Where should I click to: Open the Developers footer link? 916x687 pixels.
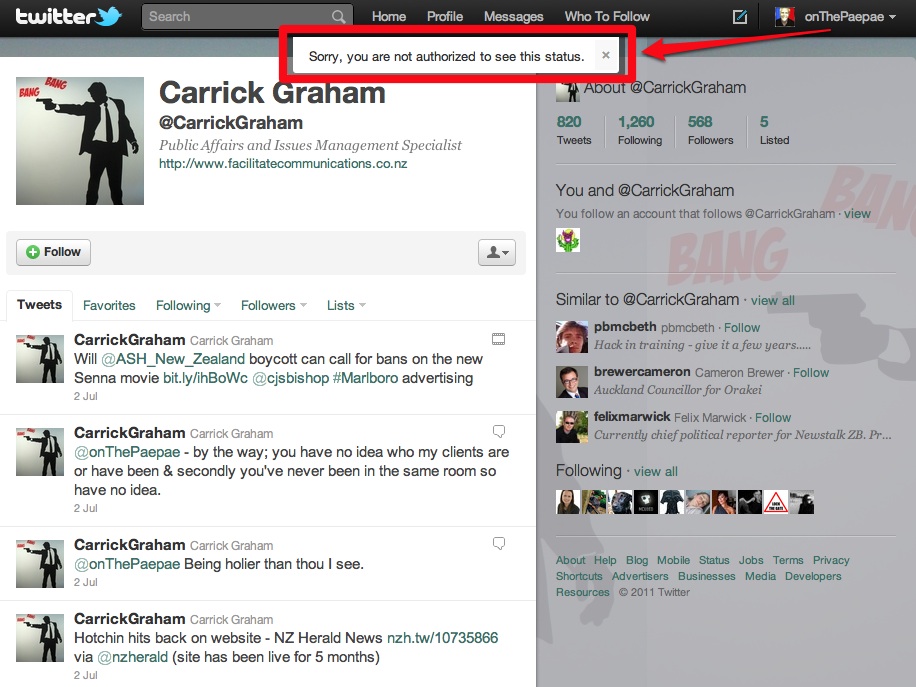pos(813,576)
